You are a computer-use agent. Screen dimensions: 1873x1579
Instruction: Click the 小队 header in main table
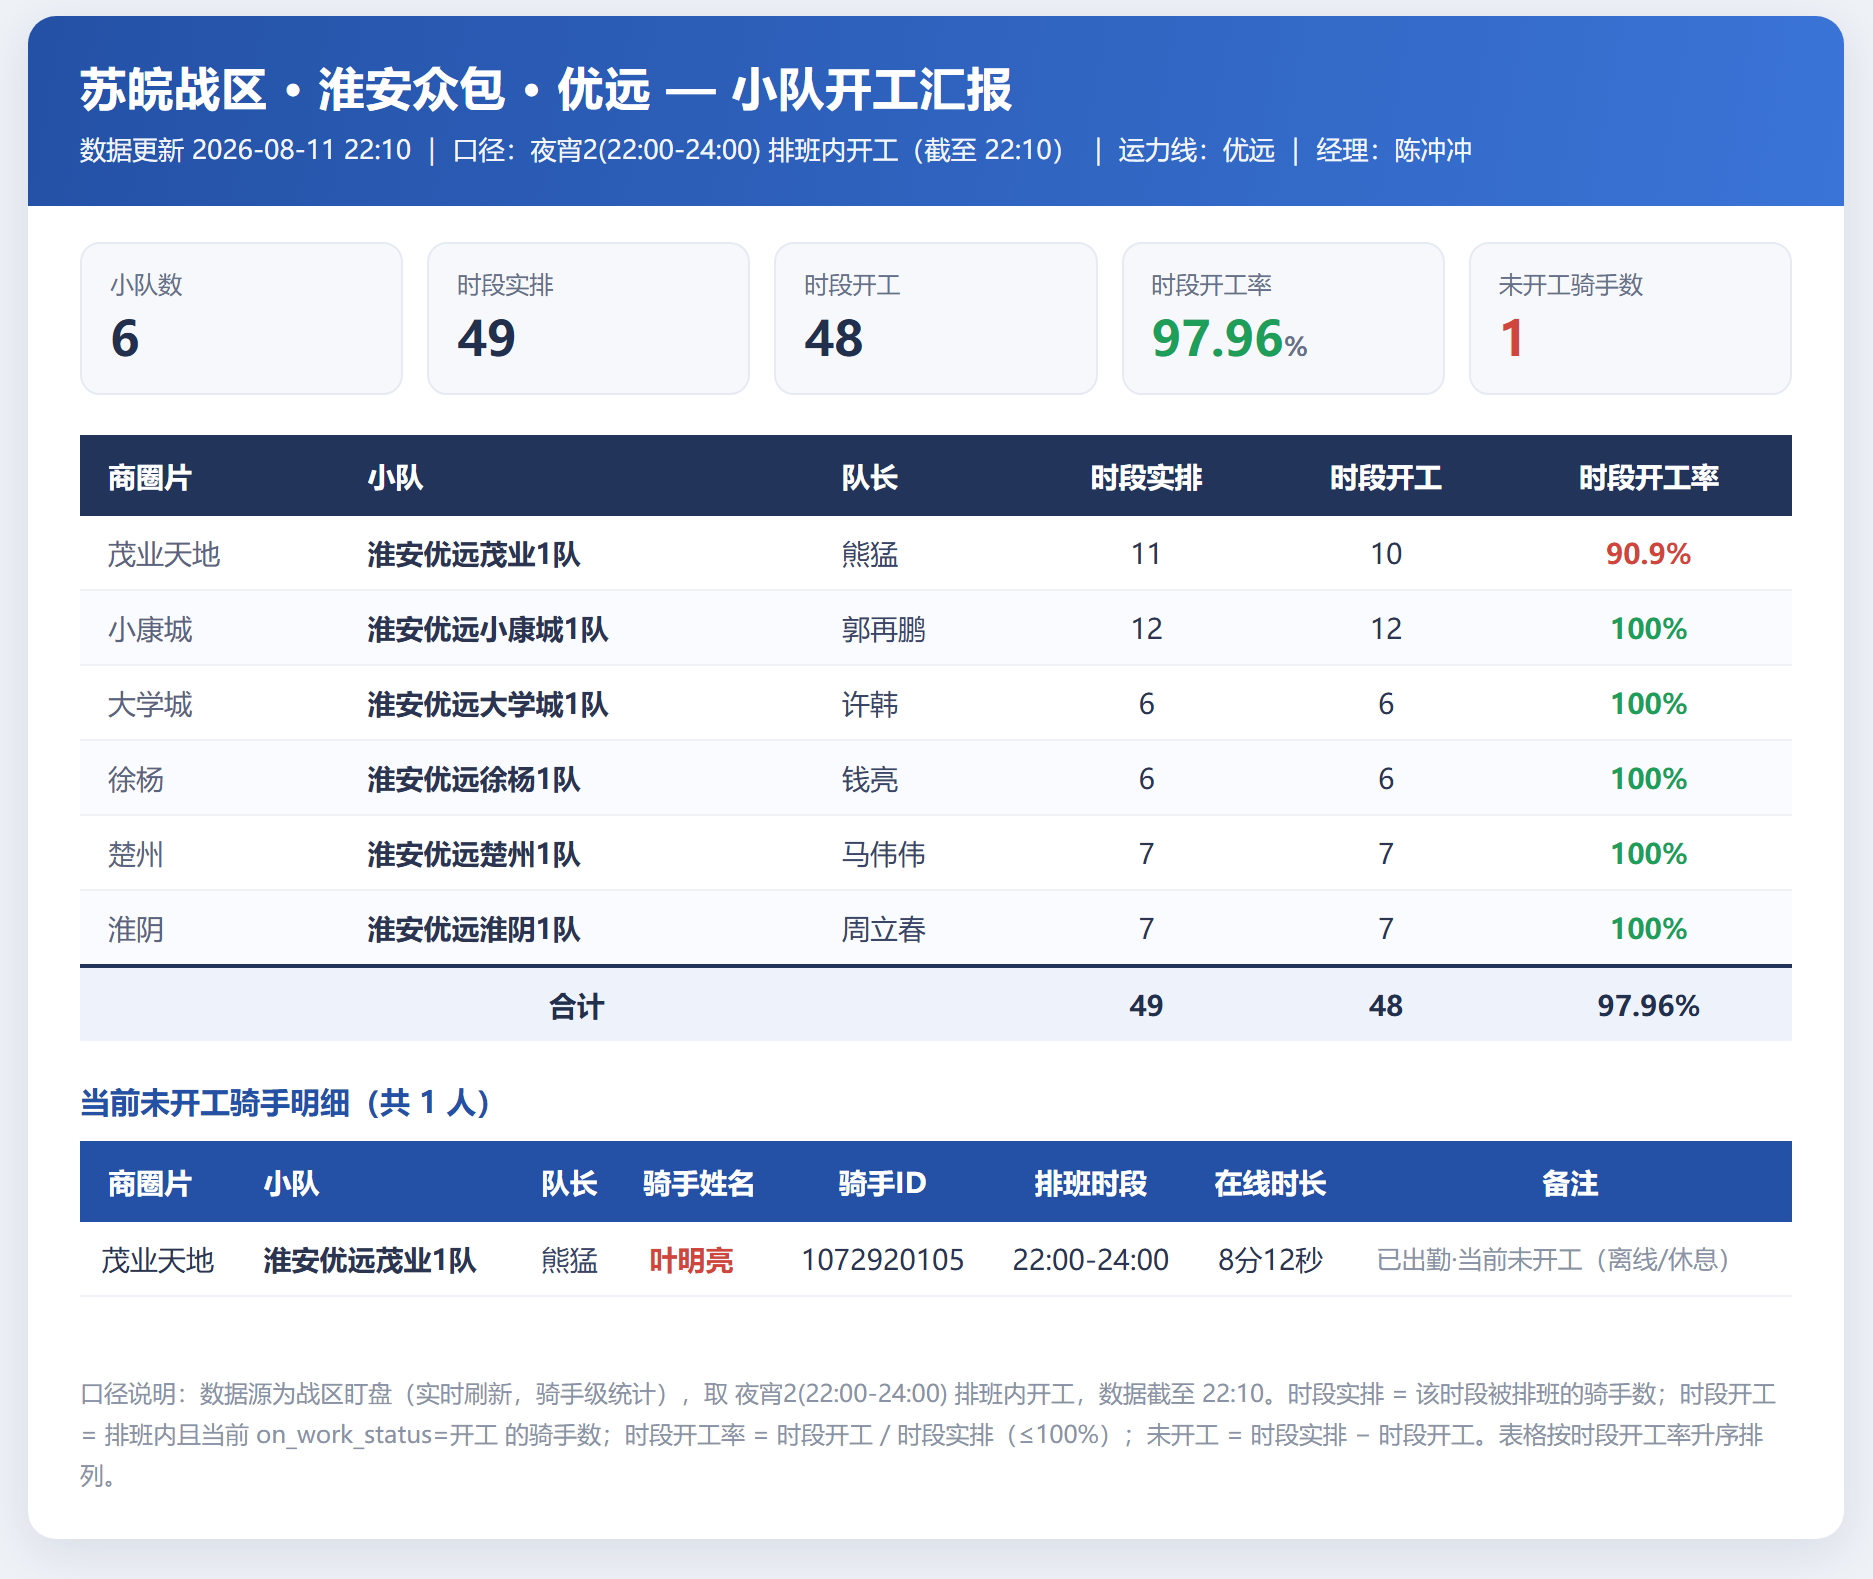pyautogui.click(x=395, y=477)
